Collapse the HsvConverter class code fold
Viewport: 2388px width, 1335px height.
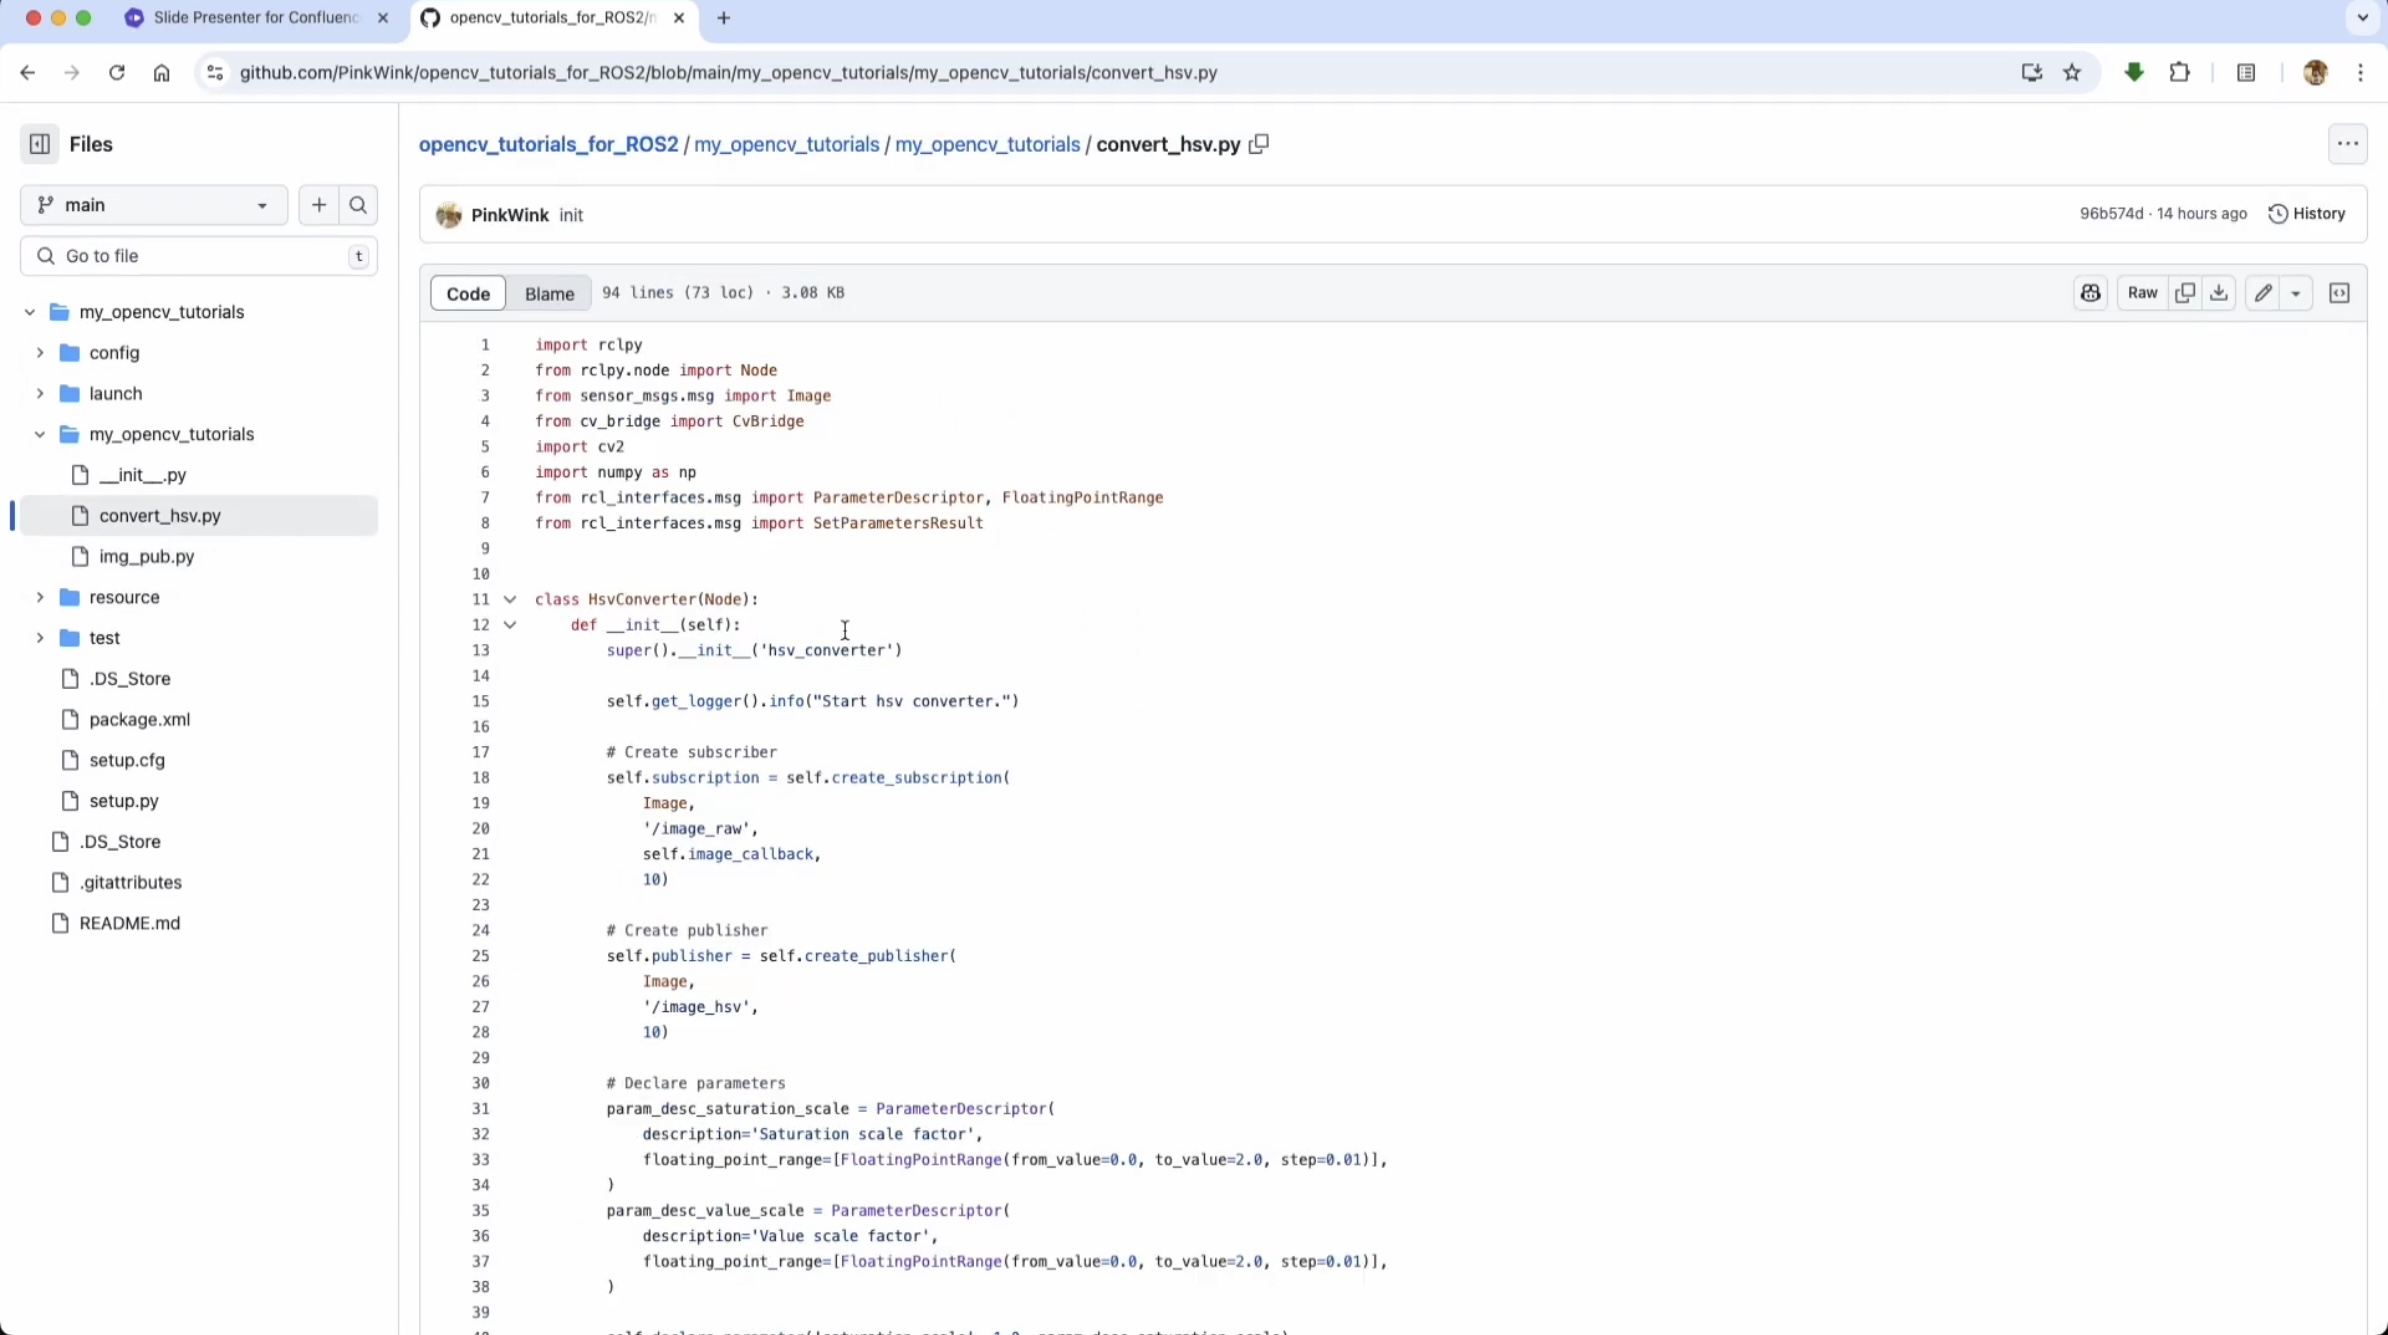point(510,599)
